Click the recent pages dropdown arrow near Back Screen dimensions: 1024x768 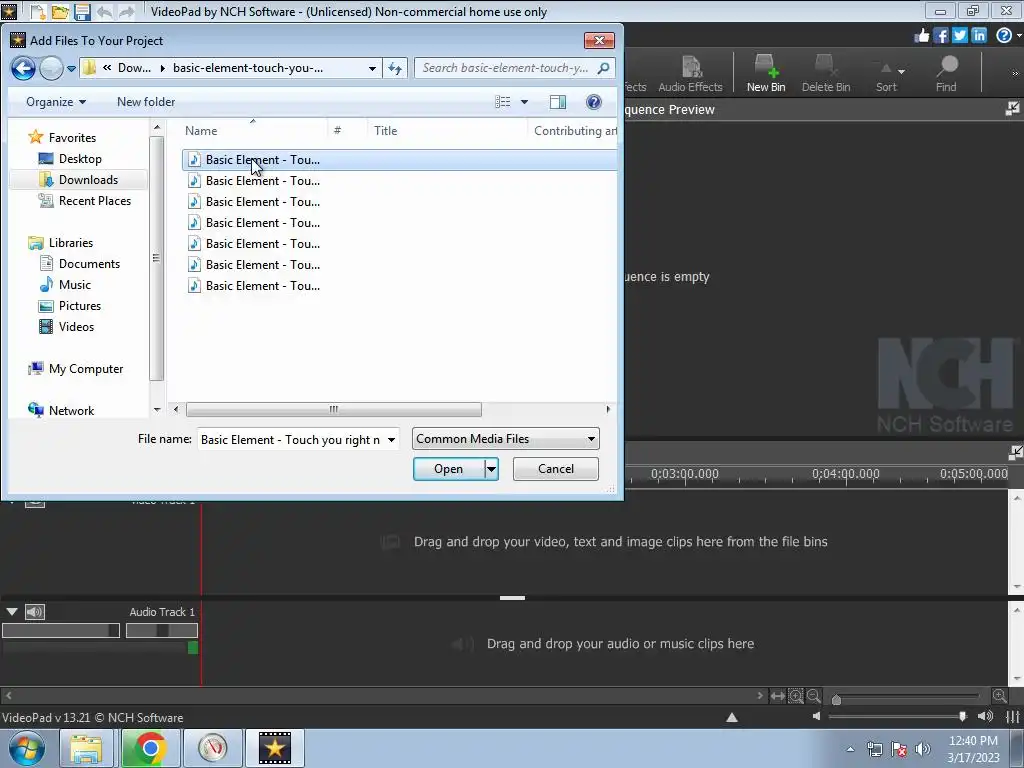(71, 68)
